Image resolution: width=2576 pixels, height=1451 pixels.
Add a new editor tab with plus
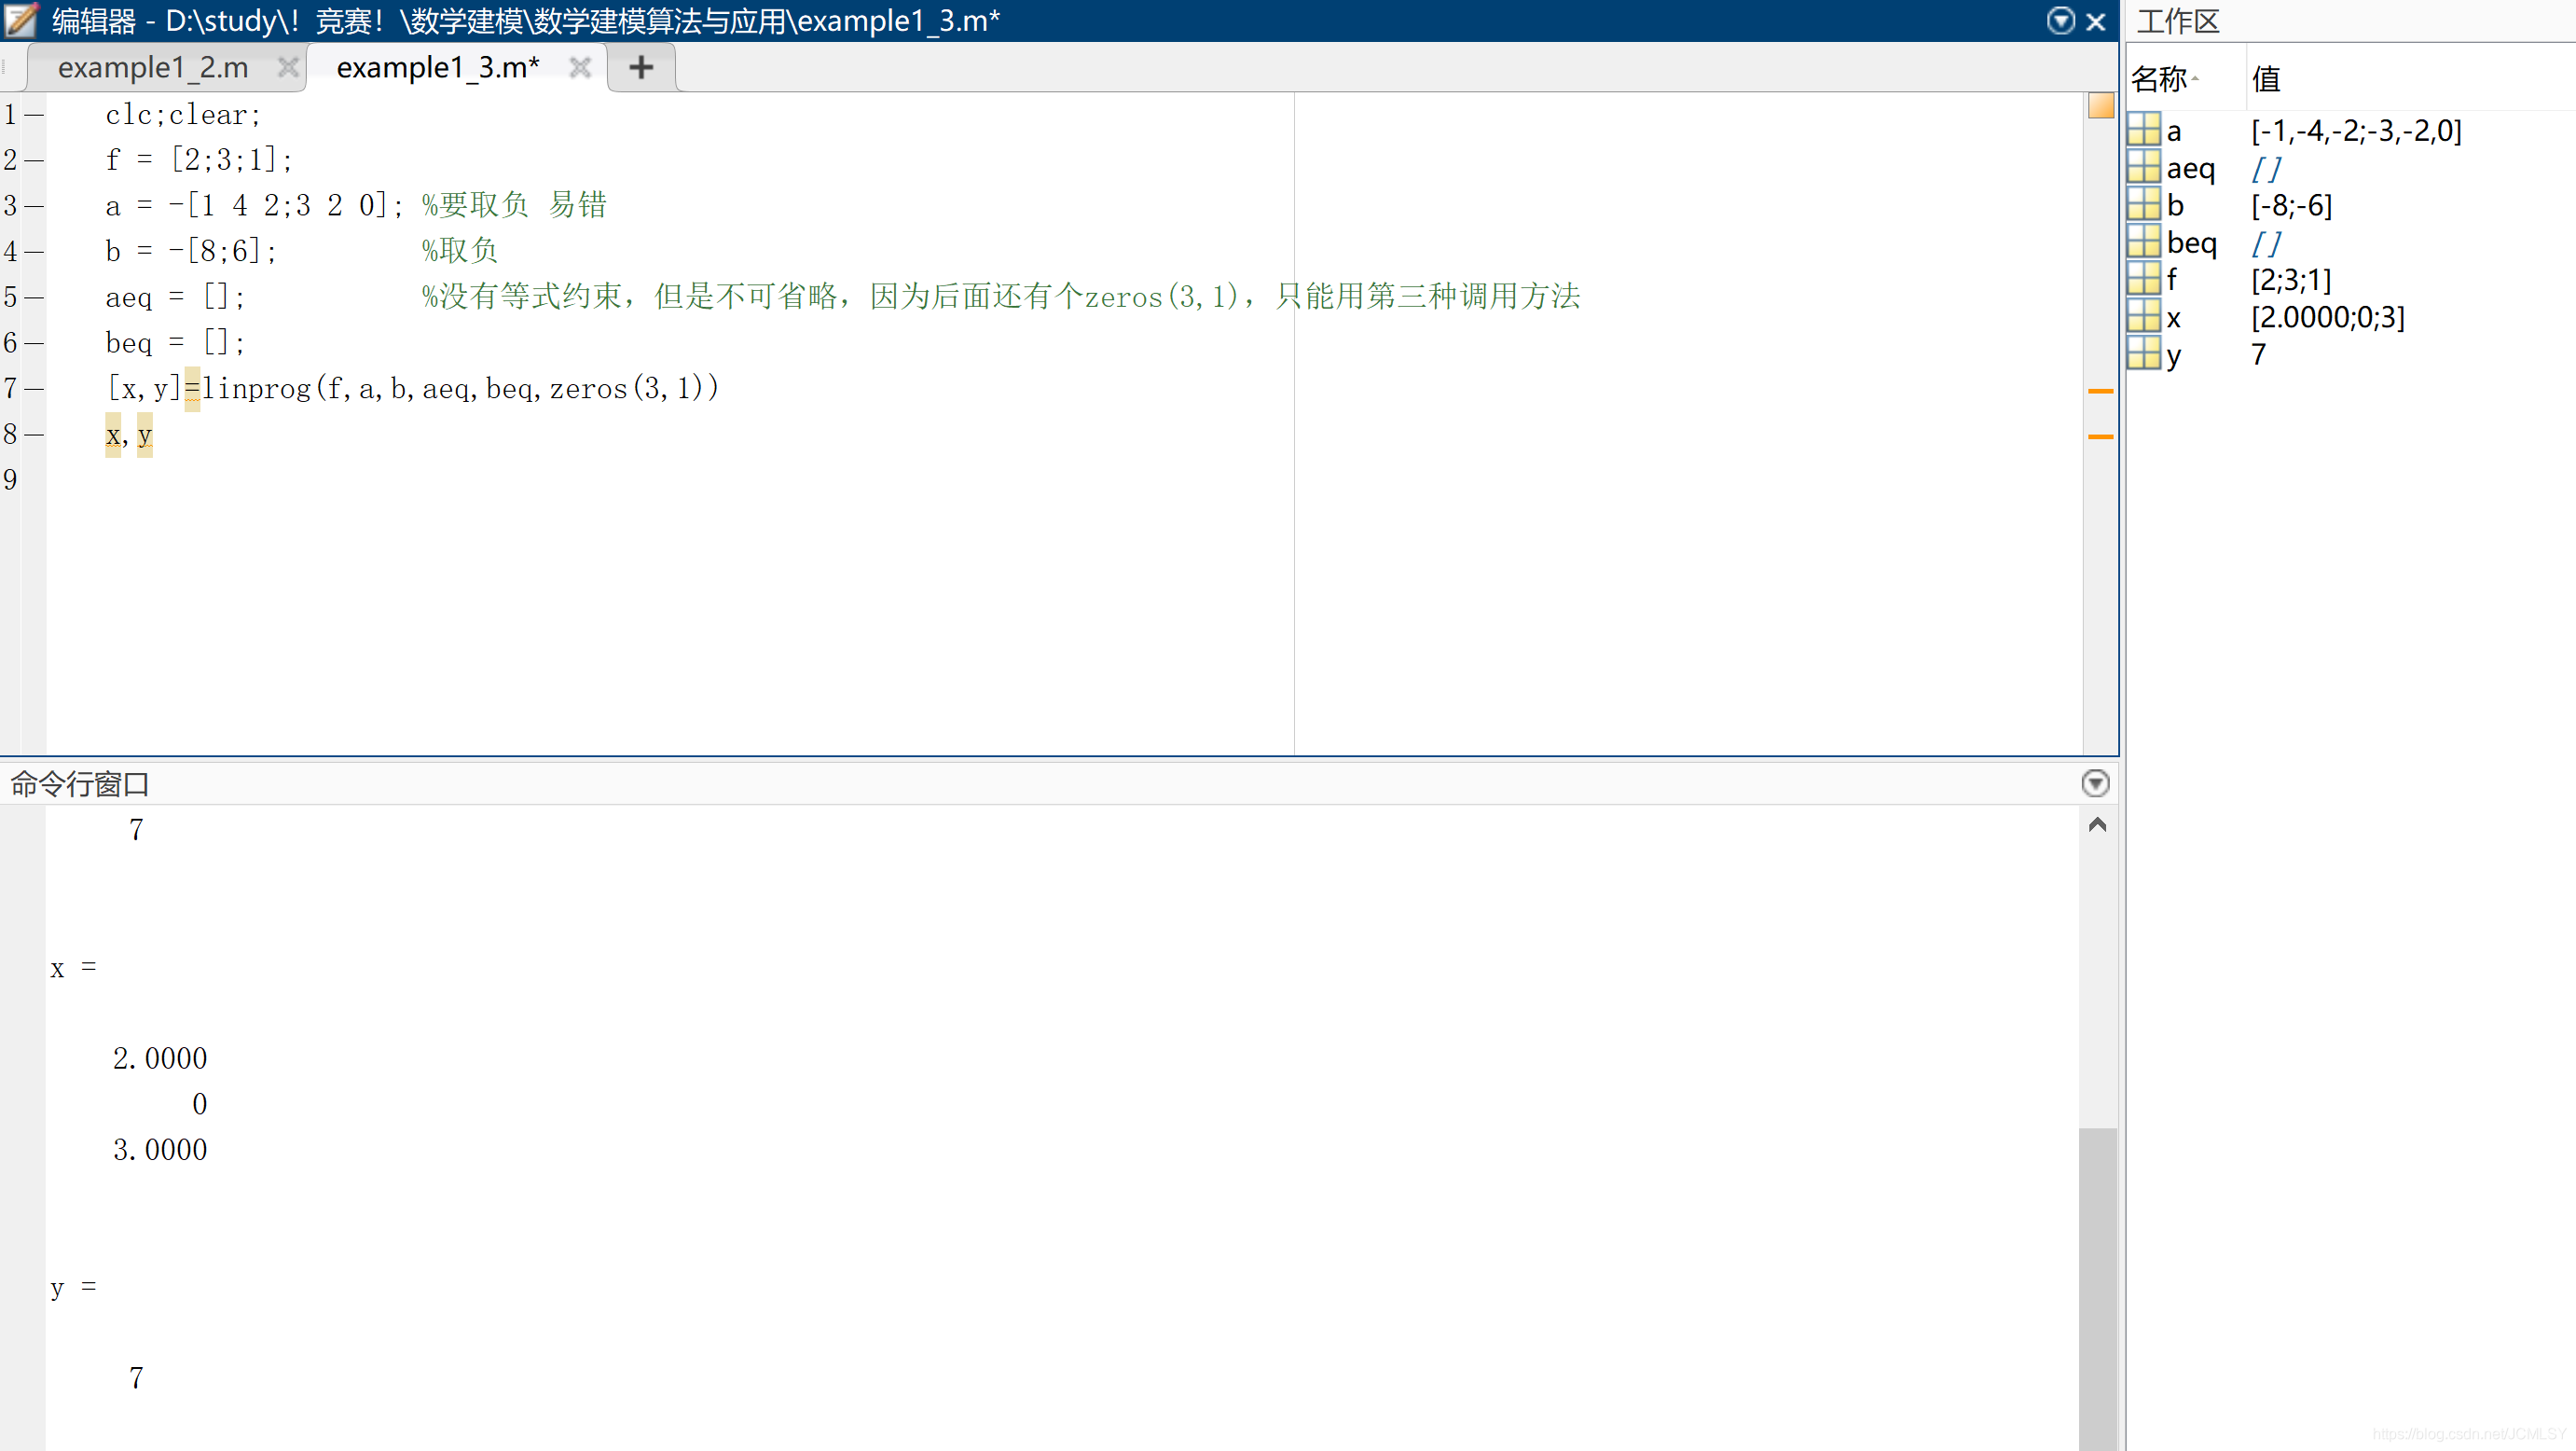(641, 67)
